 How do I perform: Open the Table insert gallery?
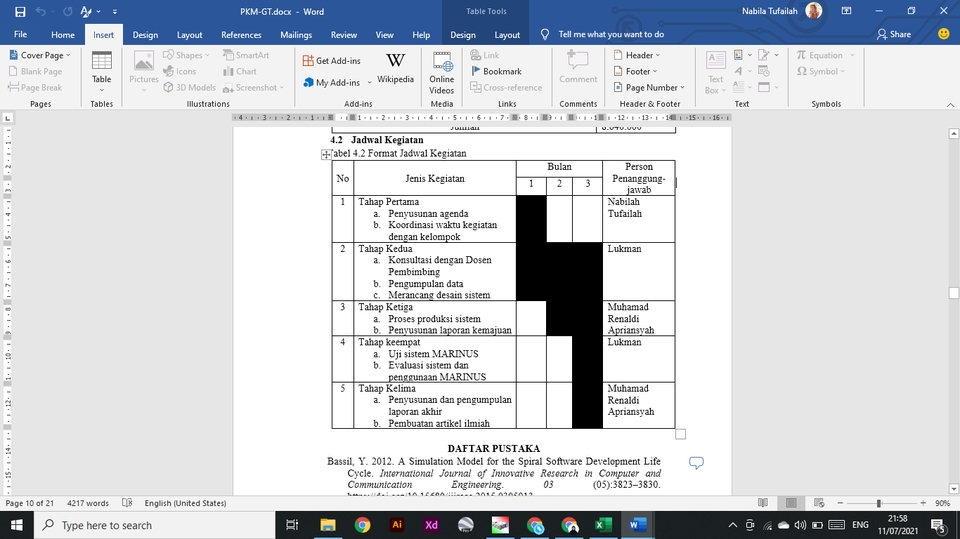click(x=102, y=72)
